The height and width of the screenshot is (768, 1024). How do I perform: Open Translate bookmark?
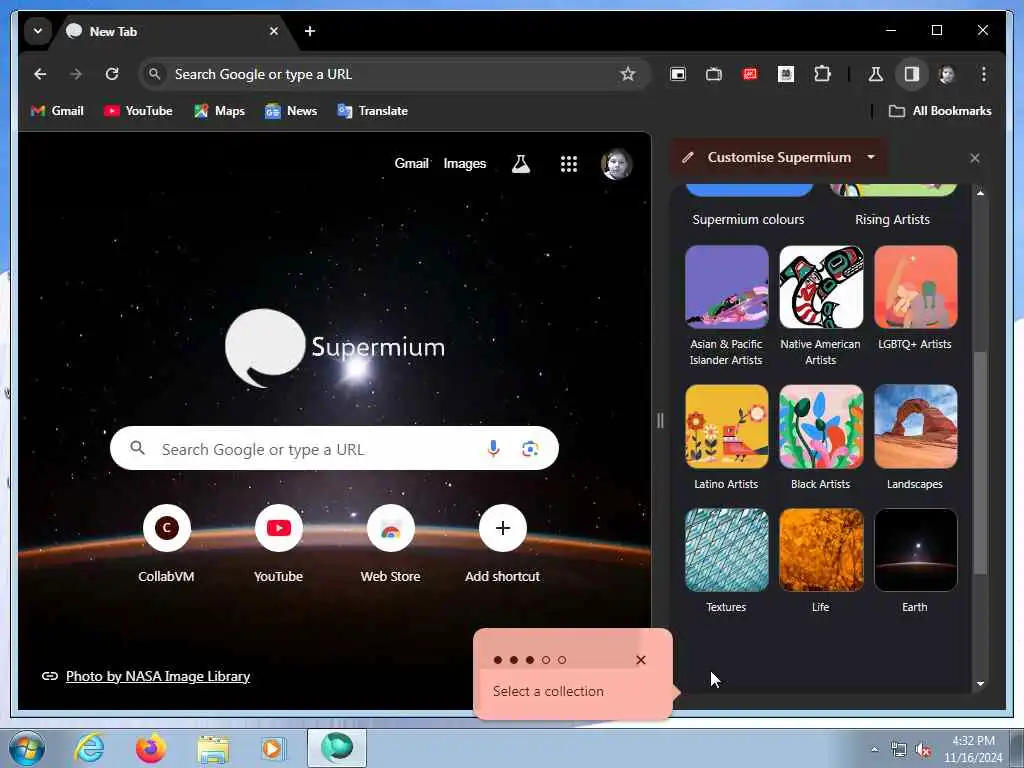pos(372,111)
